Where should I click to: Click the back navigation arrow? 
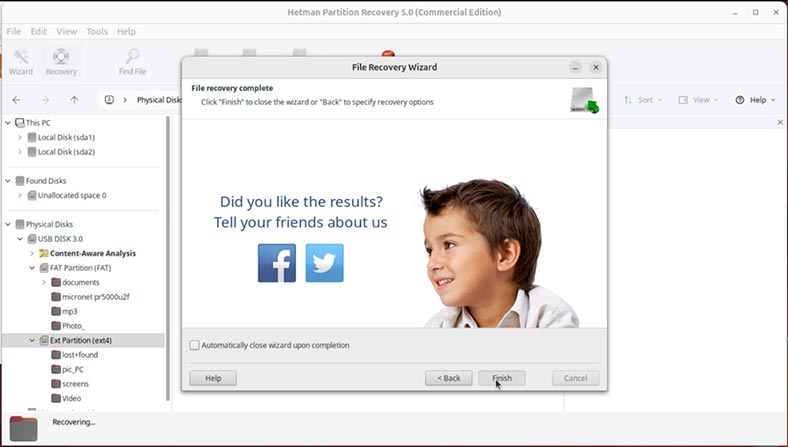pos(17,100)
